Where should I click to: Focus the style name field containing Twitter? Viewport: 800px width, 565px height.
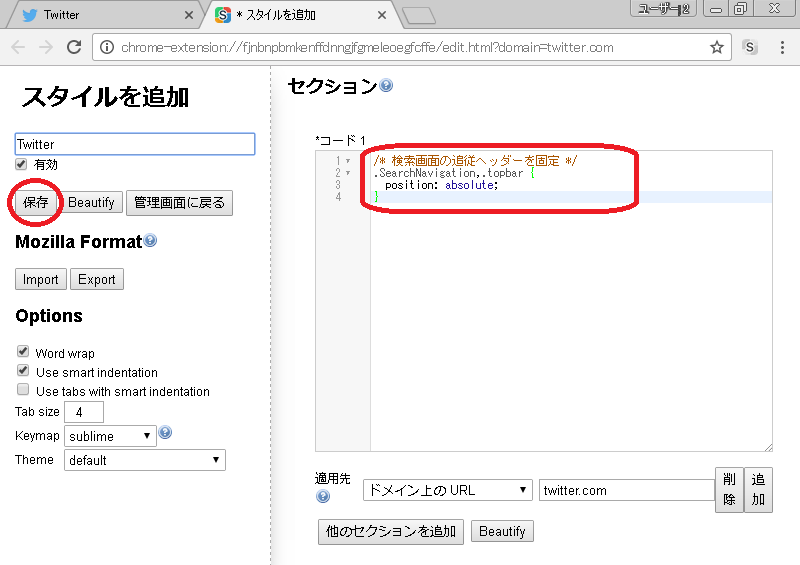tap(135, 144)
